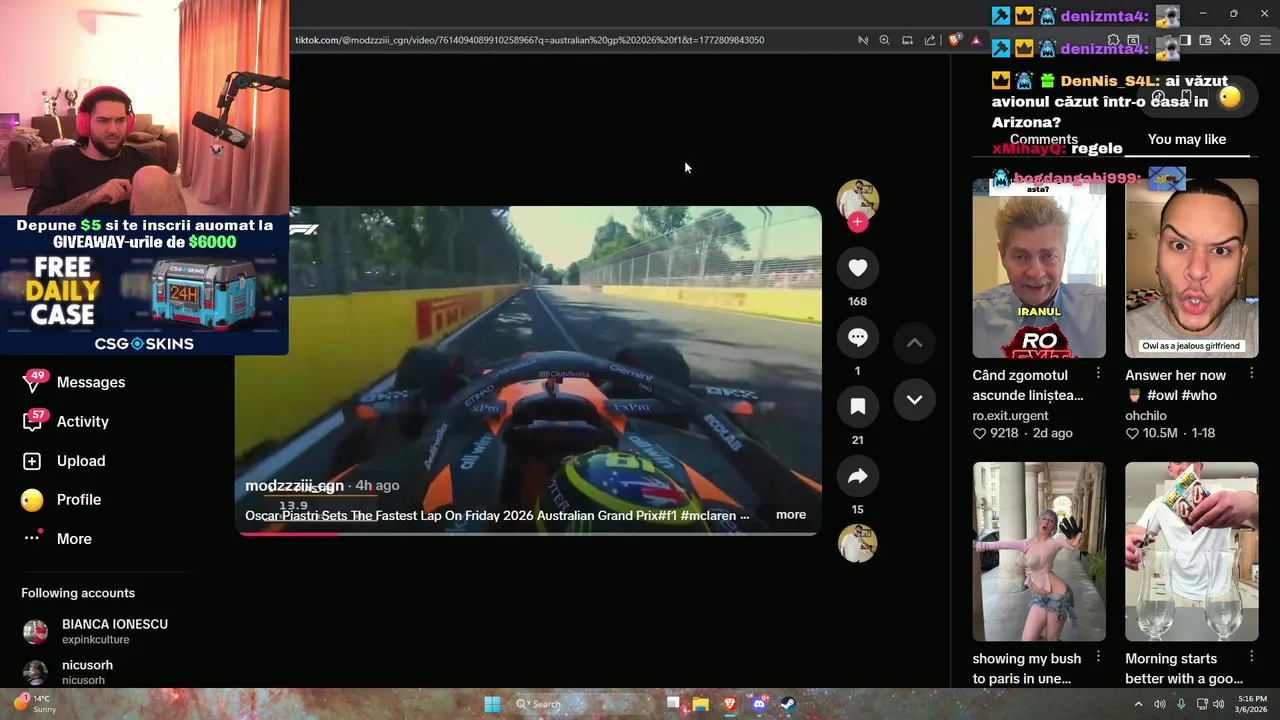Open Leo AI sparkle icon
The height and width of the screenshot is (720, 1280).
(x=1225, y=40)
